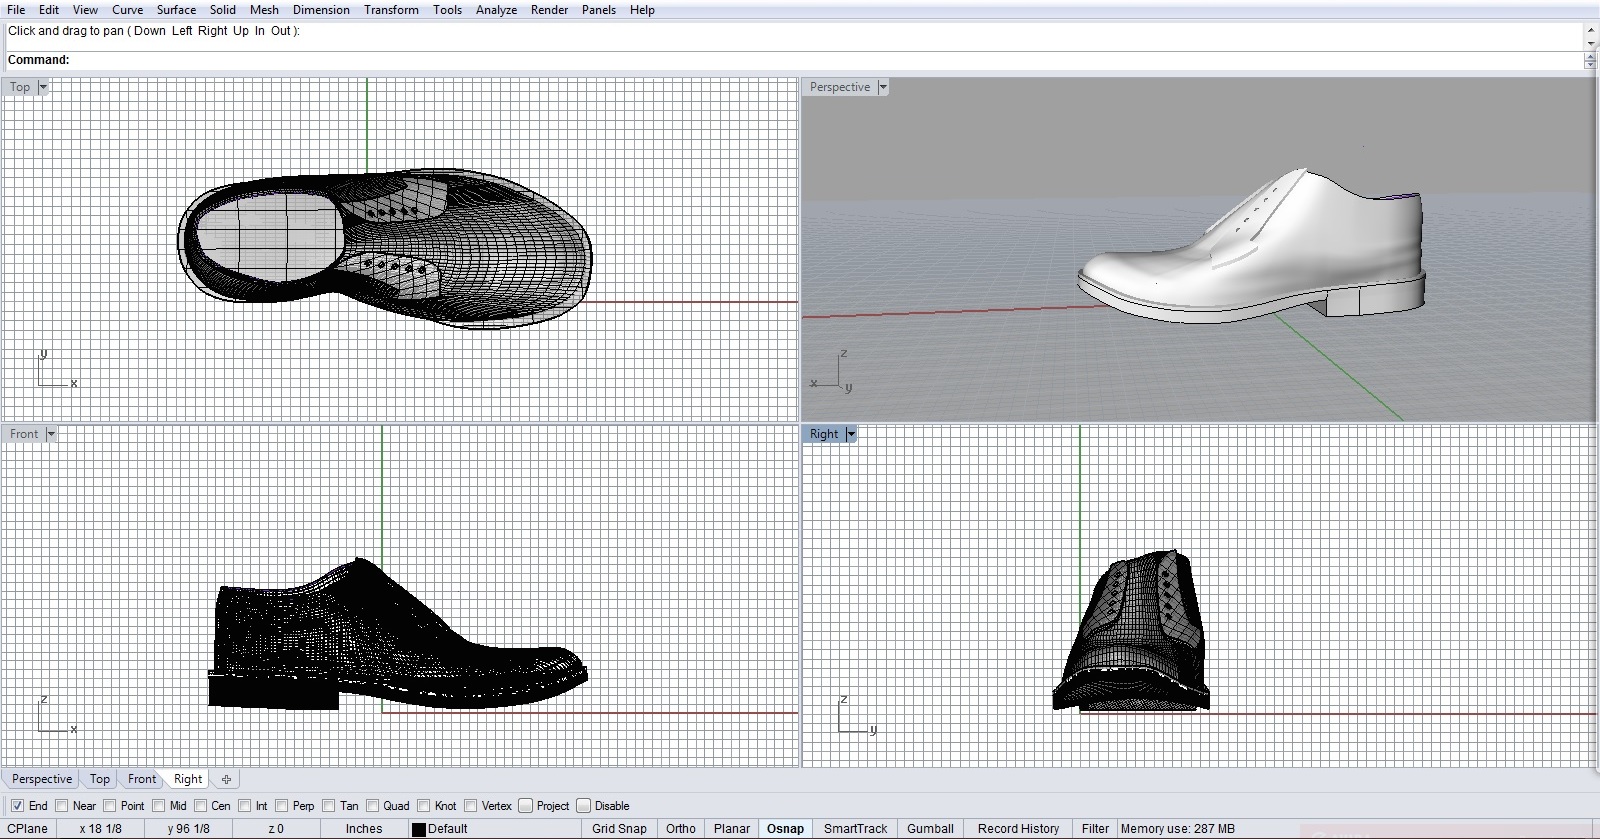This screenshot has height=839, width=1600.
Task: Open the Render menu
Action: [549, 10]
